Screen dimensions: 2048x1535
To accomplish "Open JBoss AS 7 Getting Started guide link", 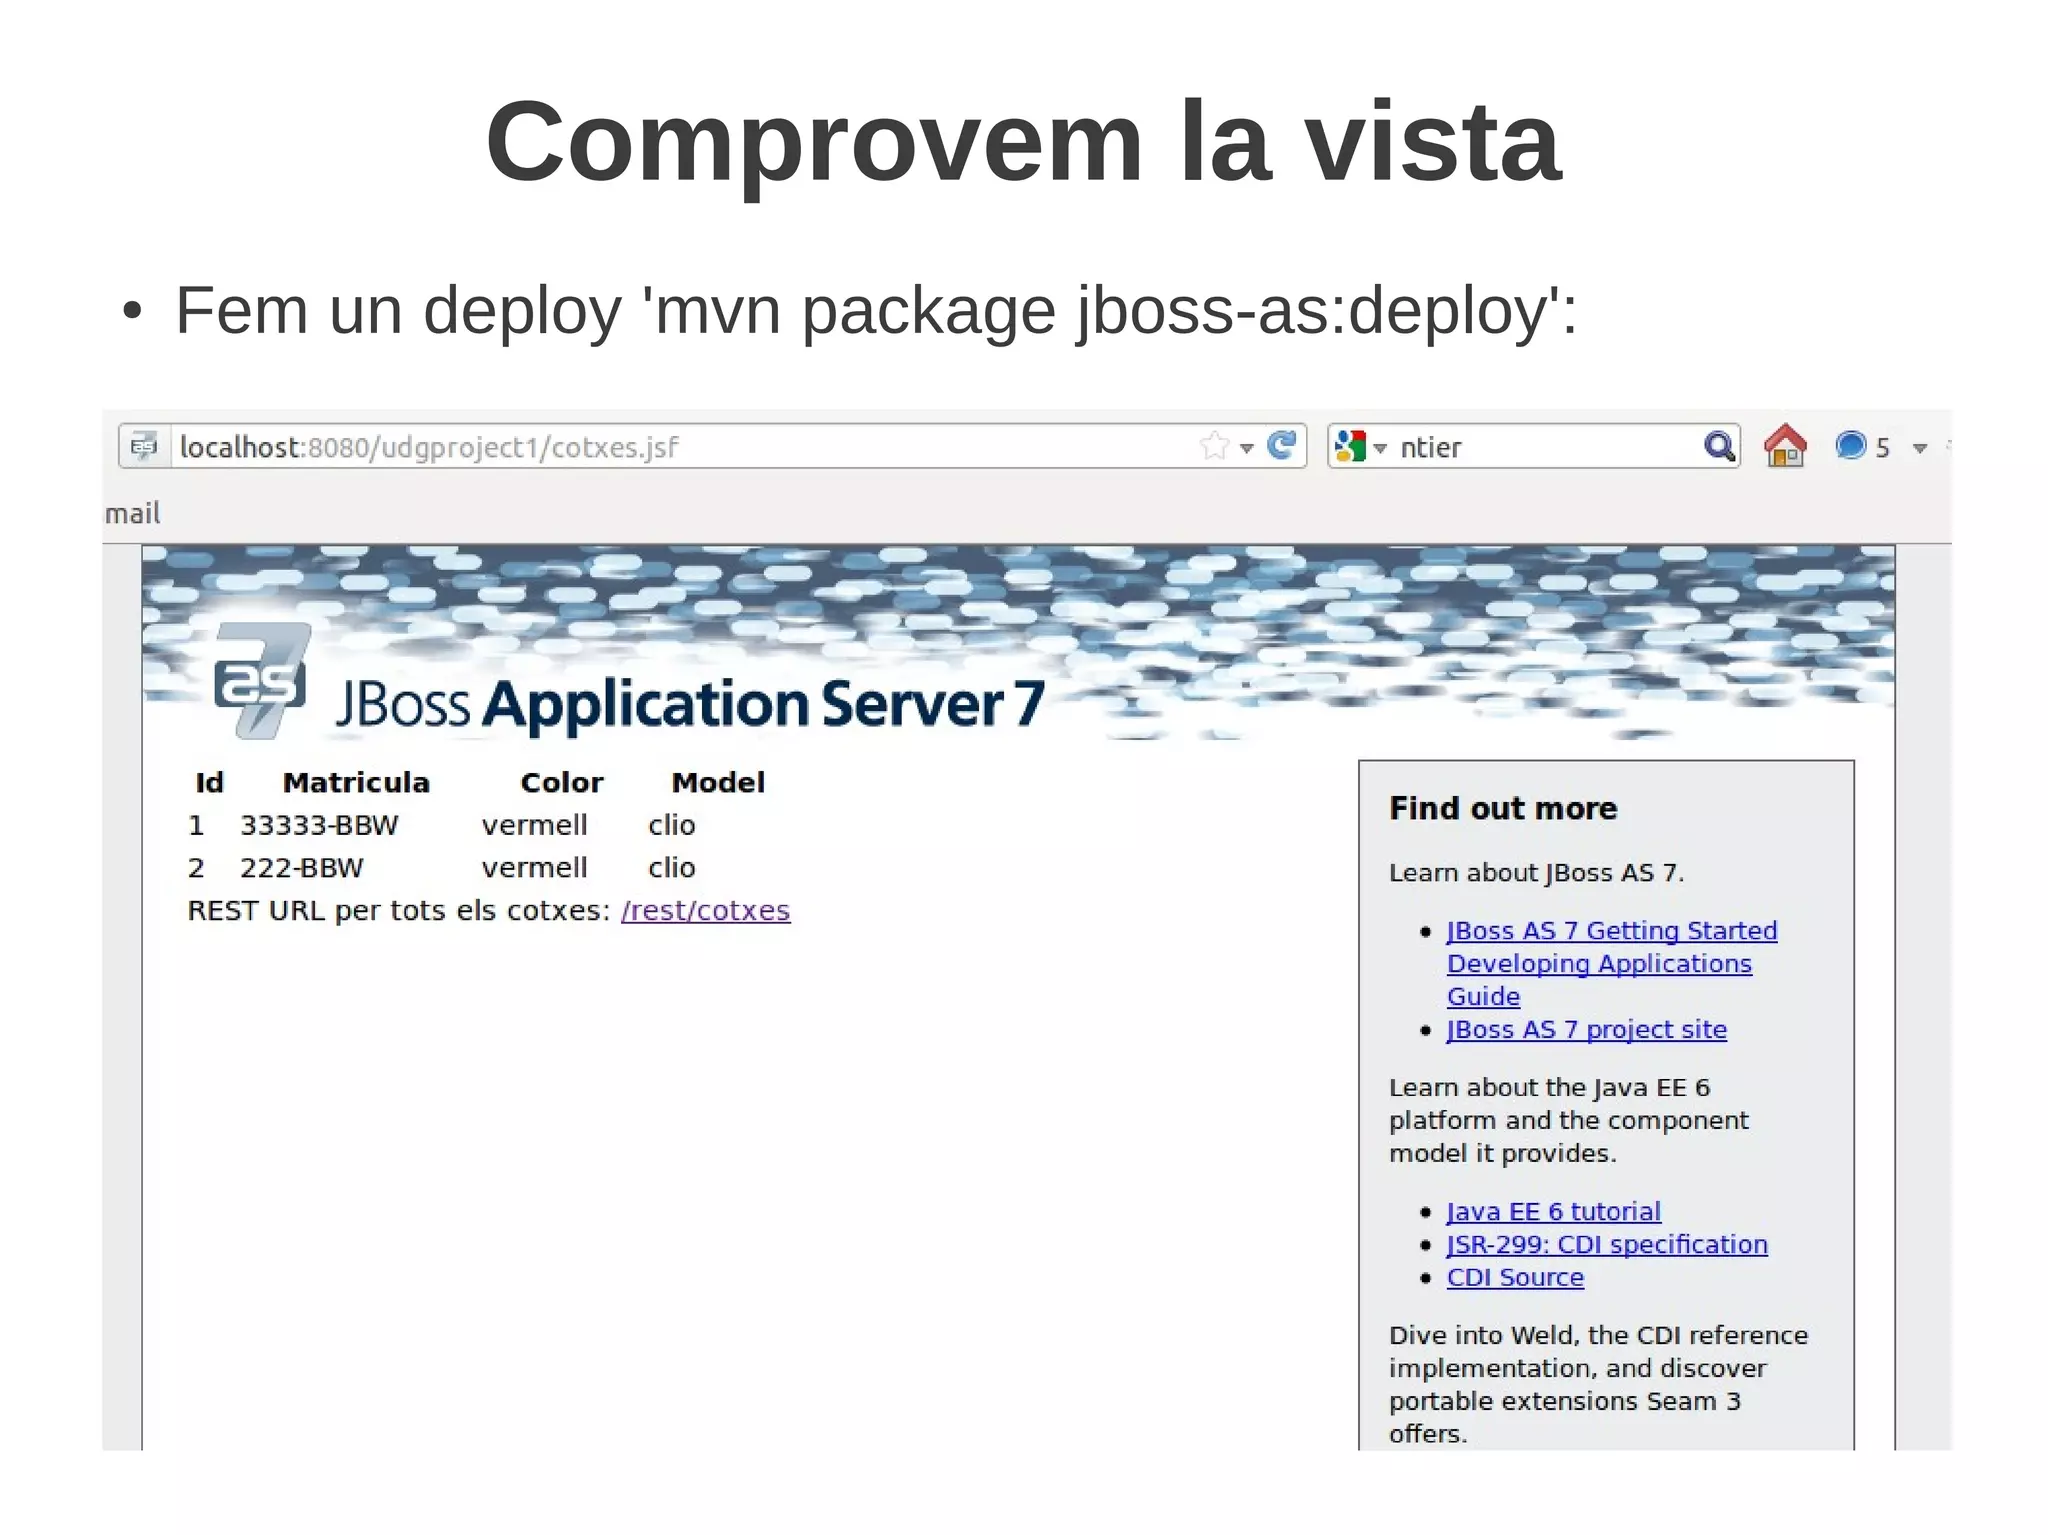I will click(x=1612, y=963).
